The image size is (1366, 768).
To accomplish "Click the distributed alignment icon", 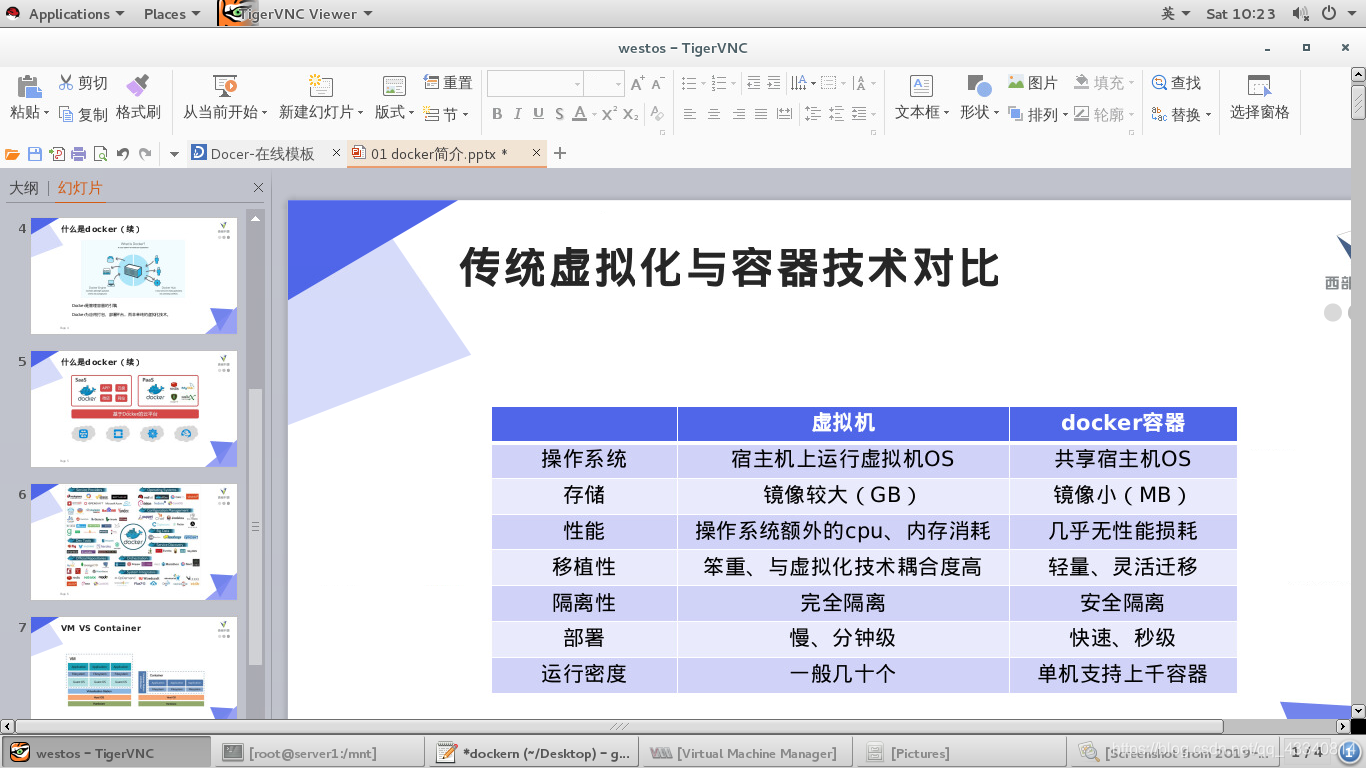I will tap(784, 114).
